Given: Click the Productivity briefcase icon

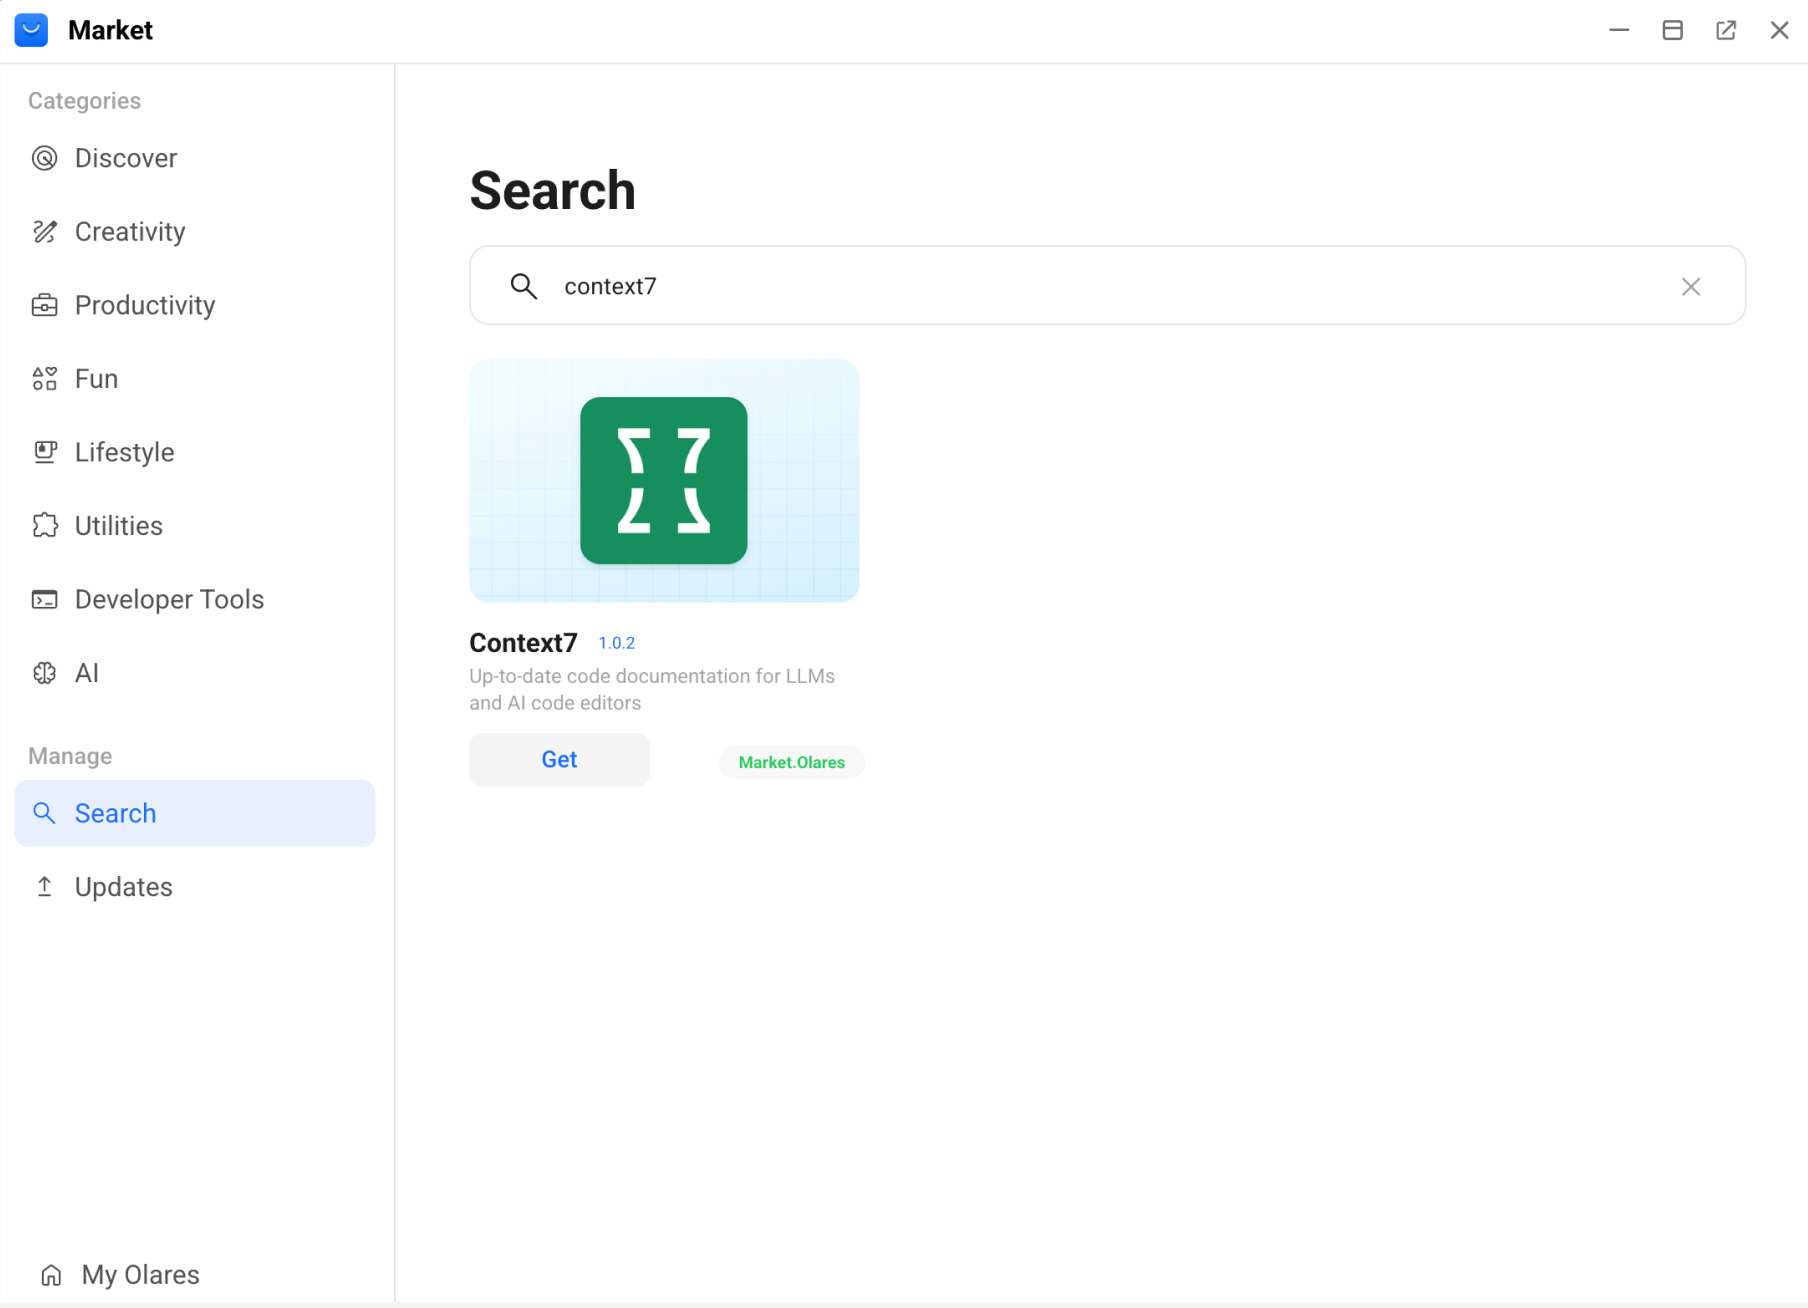Looking at the screenshot, I should (x=44, y=305).
